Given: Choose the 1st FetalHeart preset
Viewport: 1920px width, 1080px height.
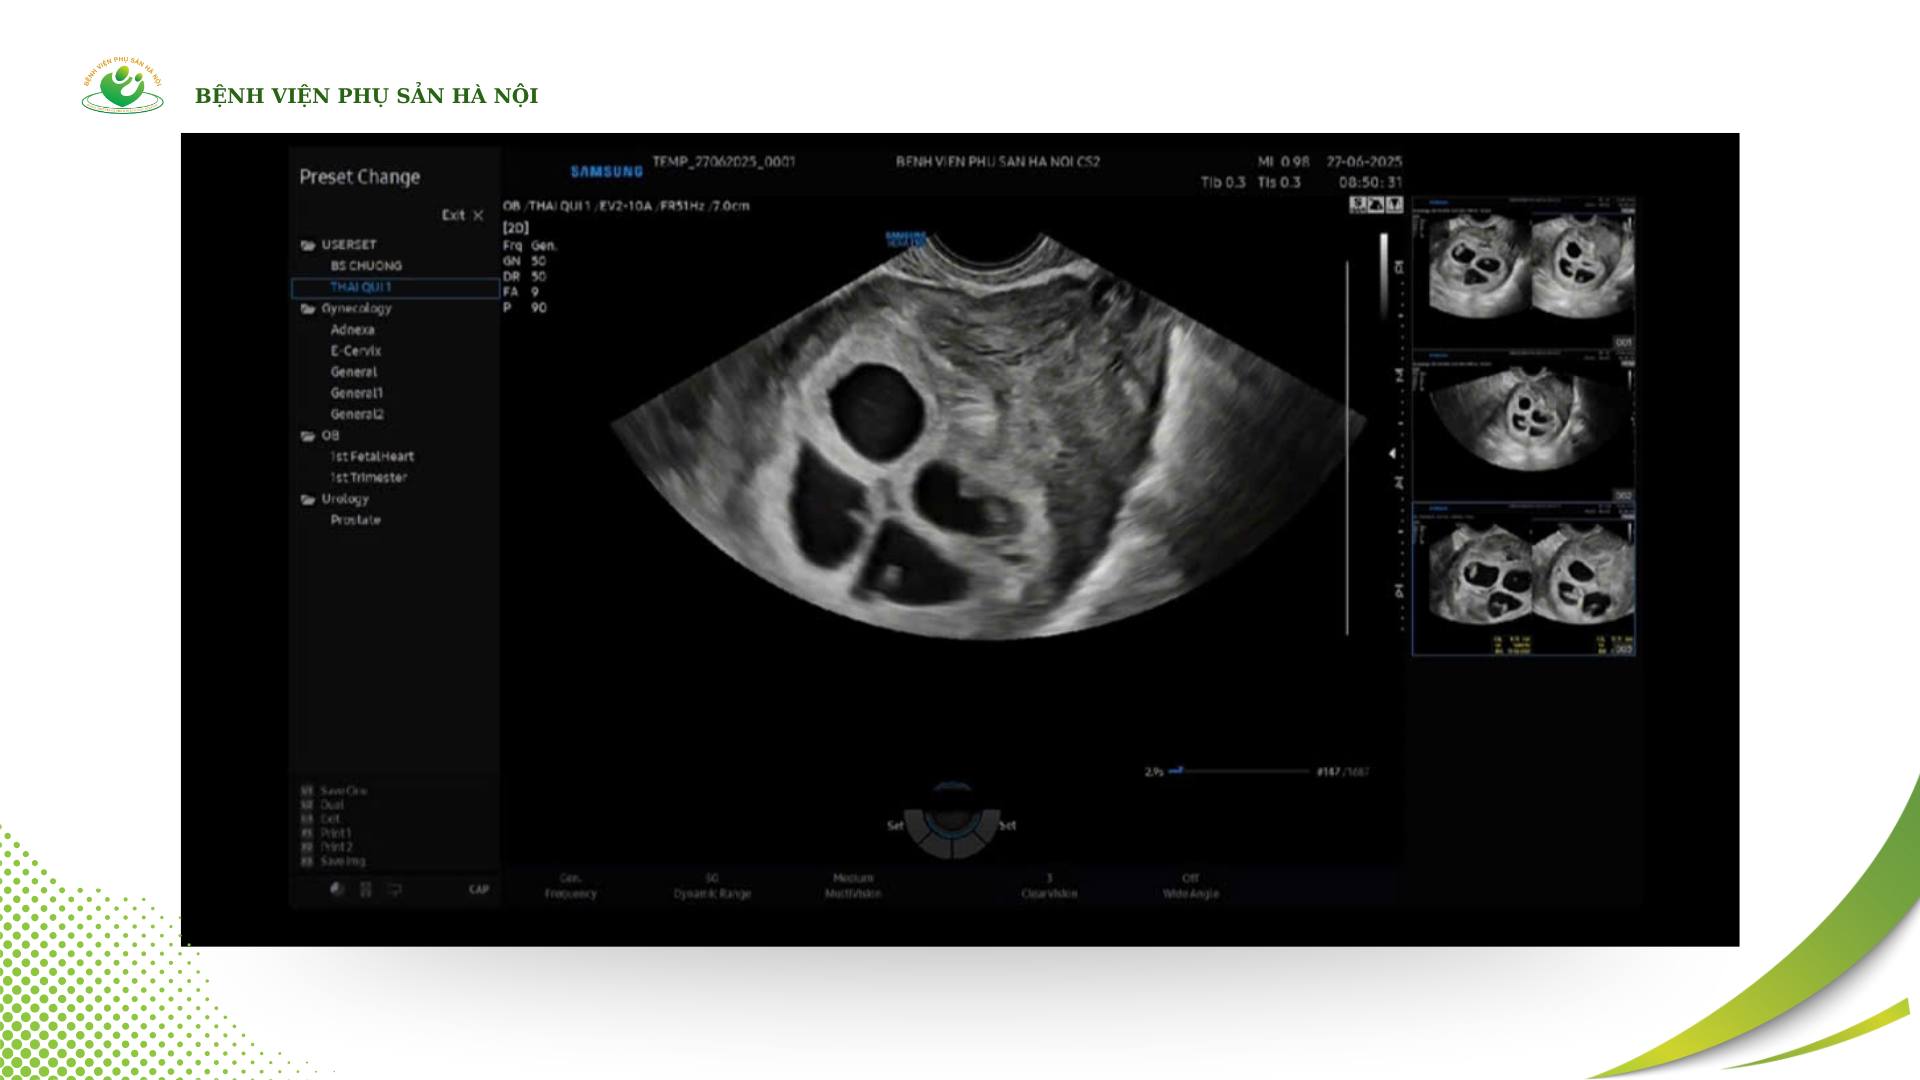Looking at the screenshot, I should tap(371, 456).
